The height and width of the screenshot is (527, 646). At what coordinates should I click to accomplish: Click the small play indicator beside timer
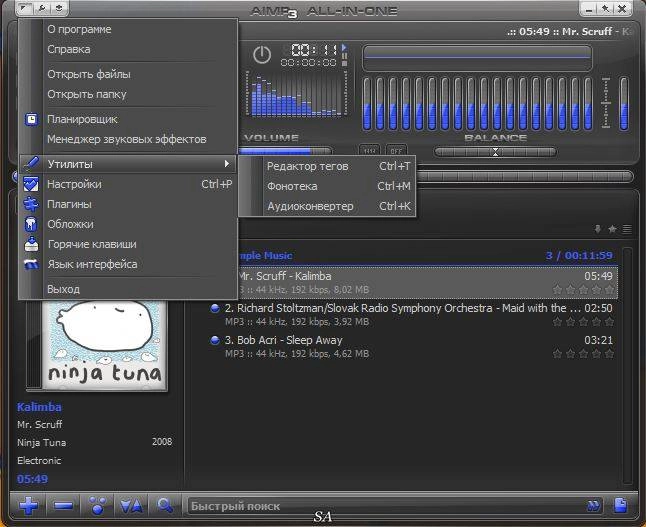click(x=344, y=47)
